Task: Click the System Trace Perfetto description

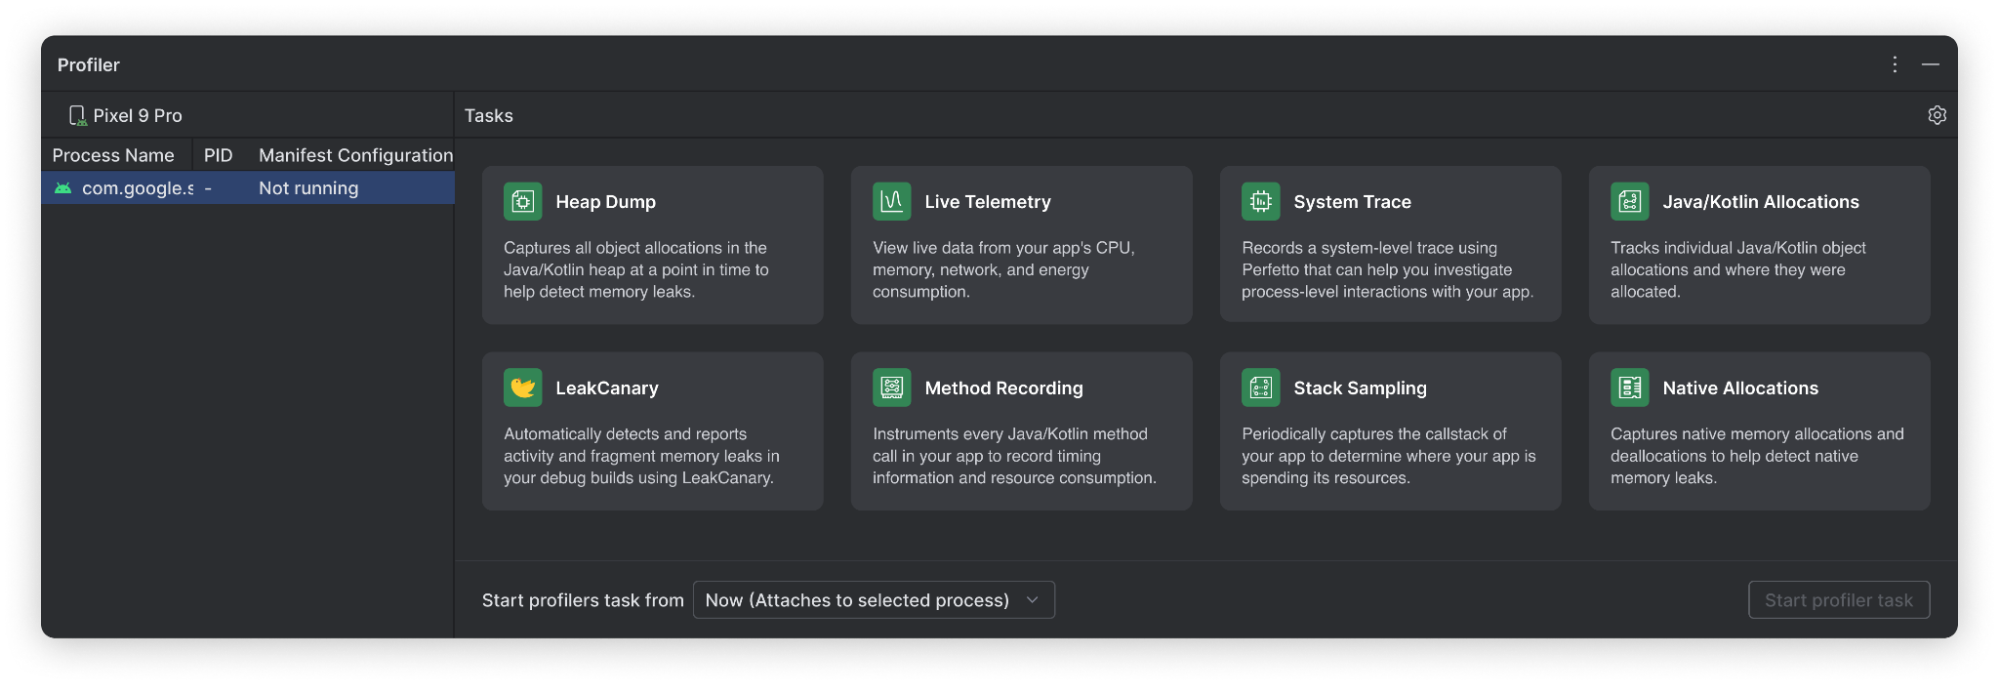Action: [x=1387, y=270]
